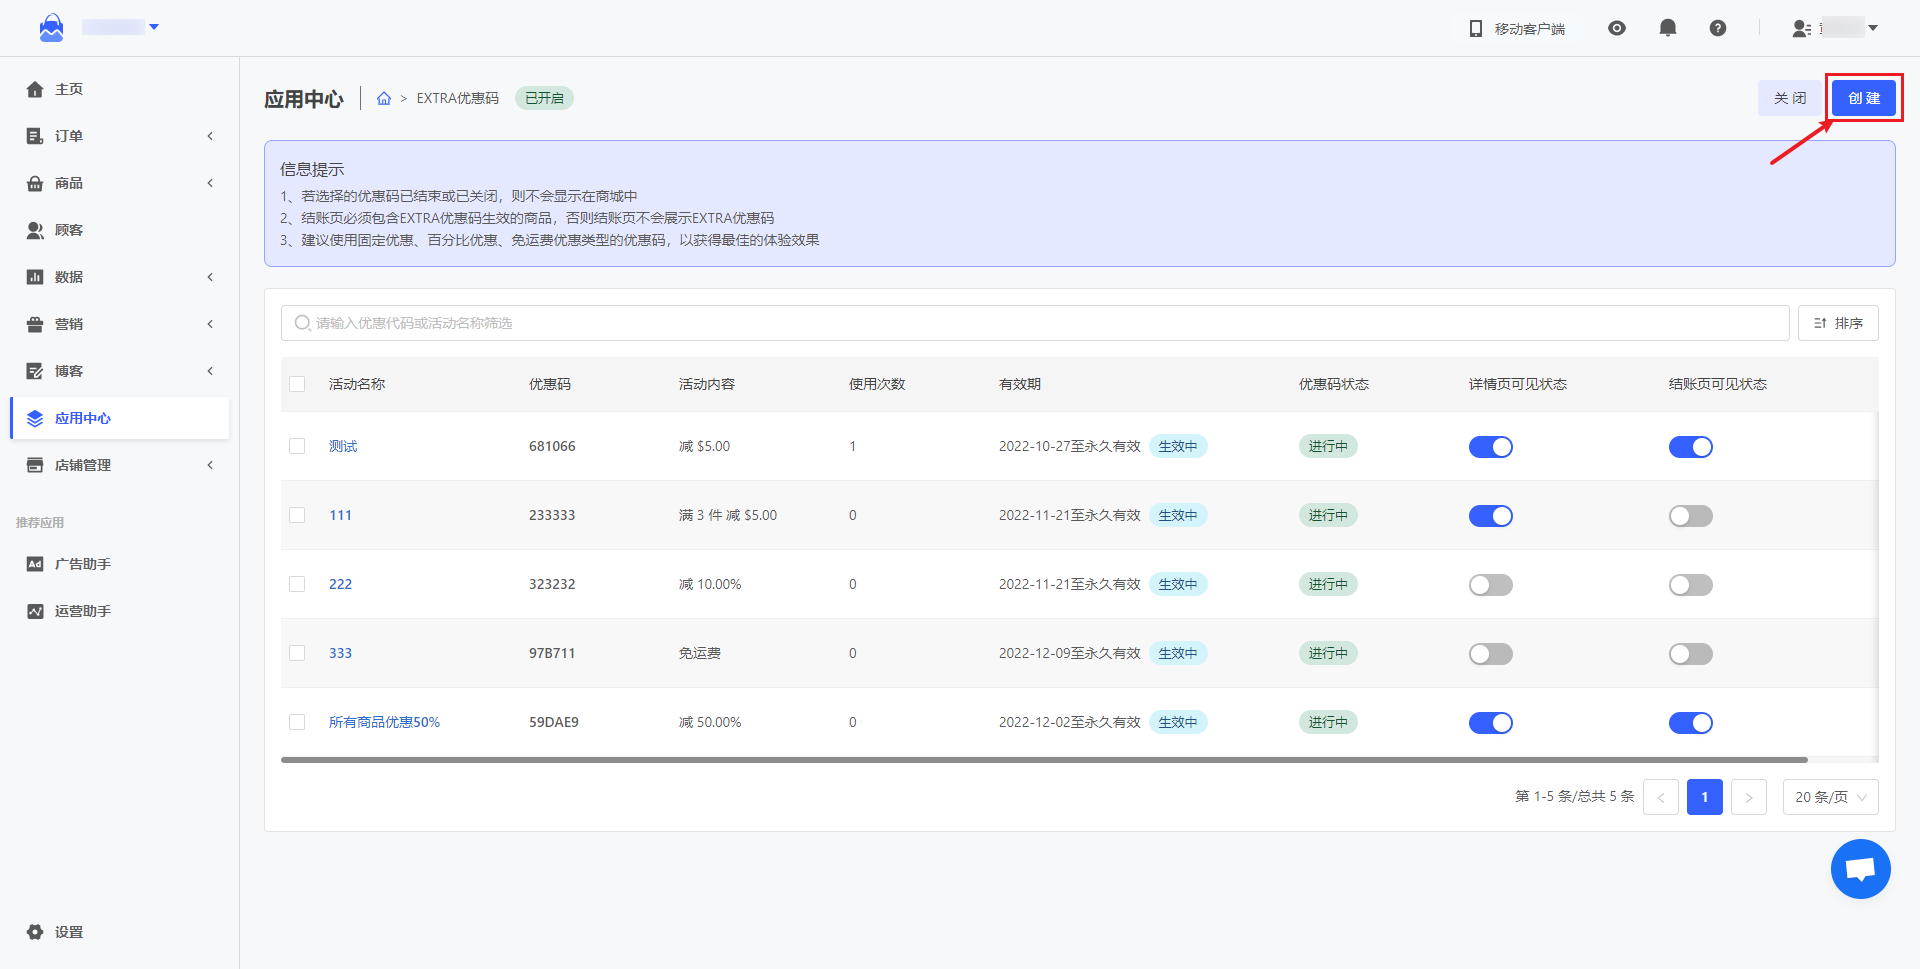This screenshot has width=1920, height=969.
Task: Turn off detail page visibility for 测试
Action: tap(1491, 447)
